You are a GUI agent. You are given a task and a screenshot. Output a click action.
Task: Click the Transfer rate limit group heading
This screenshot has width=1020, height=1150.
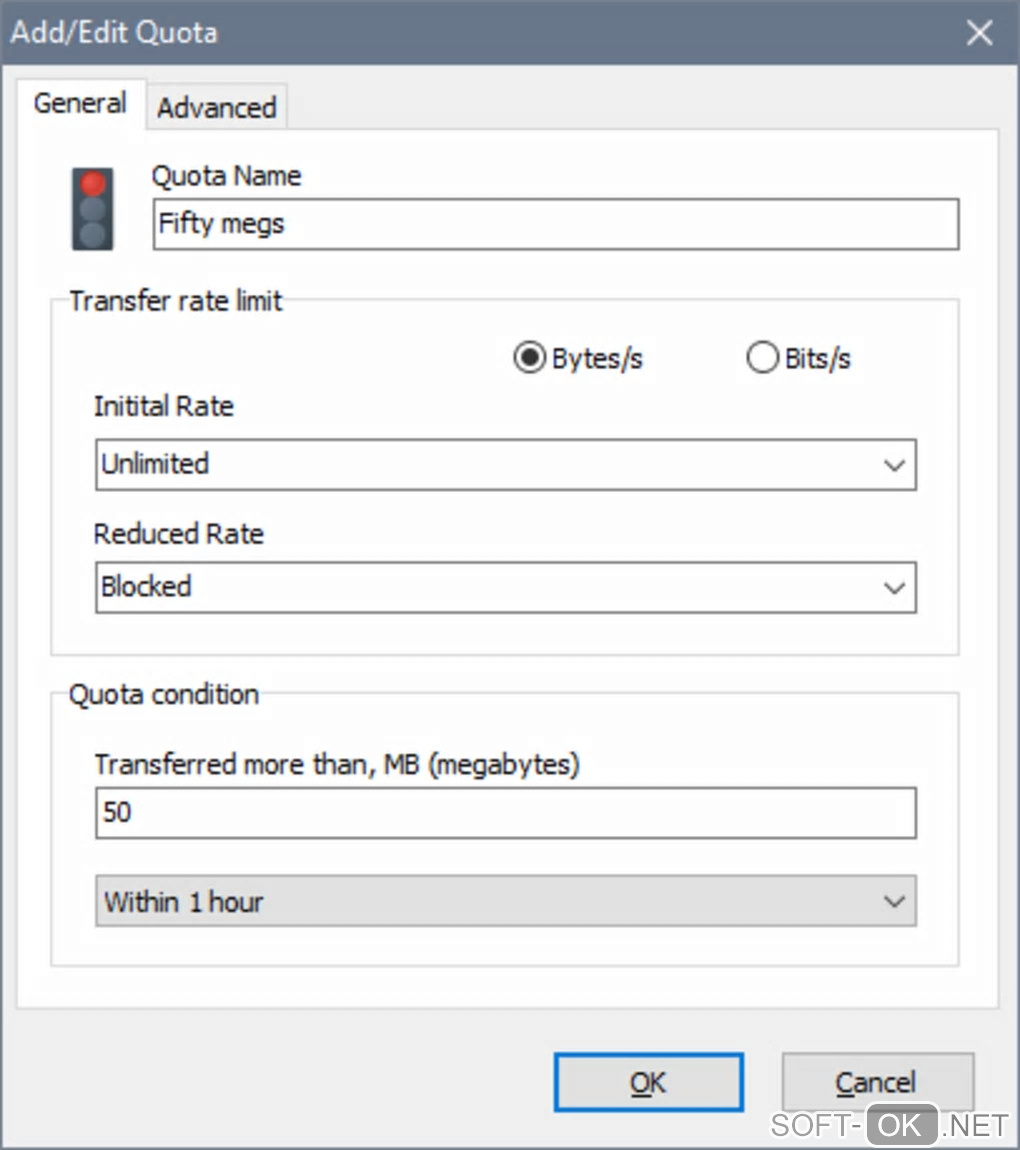click(x=176, y=301)
